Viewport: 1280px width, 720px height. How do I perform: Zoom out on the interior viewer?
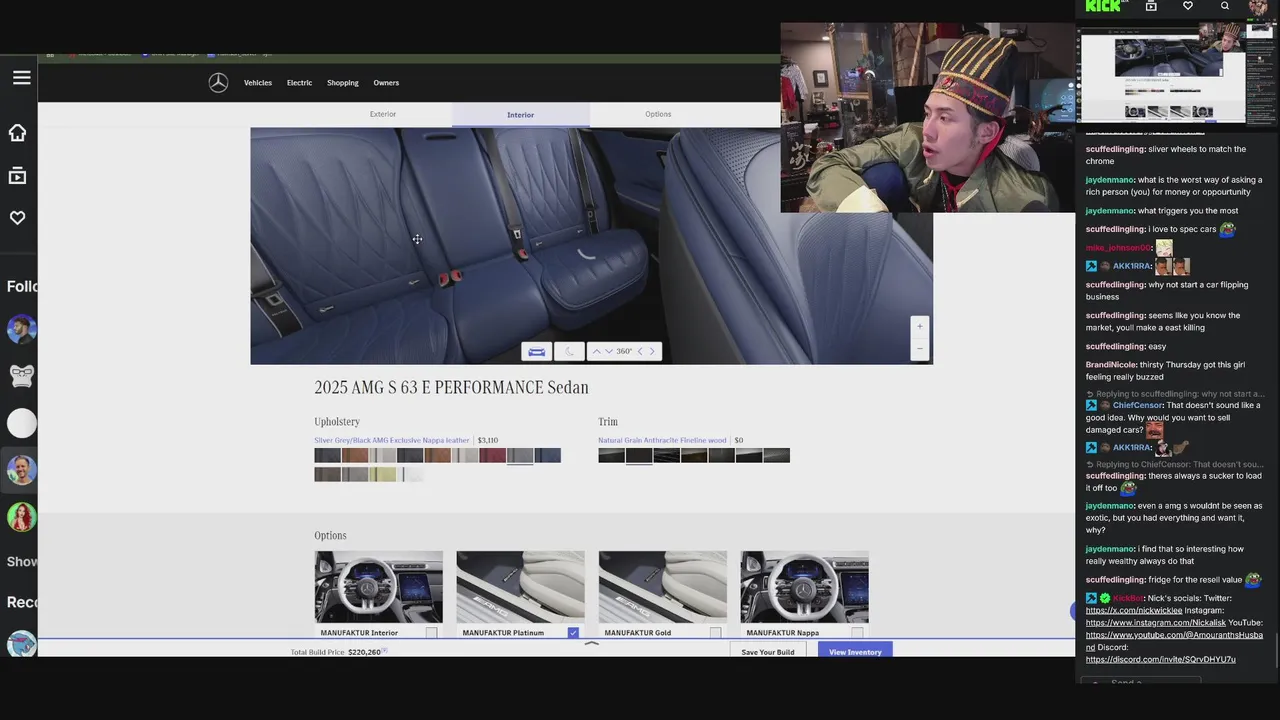point(920,347)
